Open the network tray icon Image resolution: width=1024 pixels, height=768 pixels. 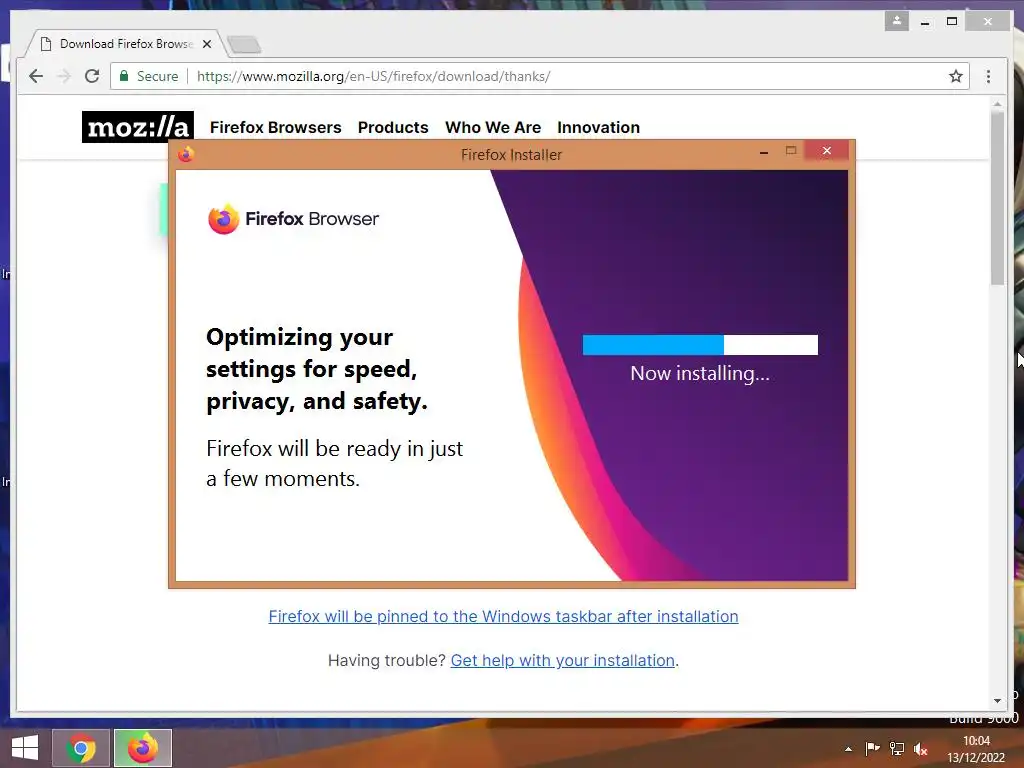click(x=897, y=749)
